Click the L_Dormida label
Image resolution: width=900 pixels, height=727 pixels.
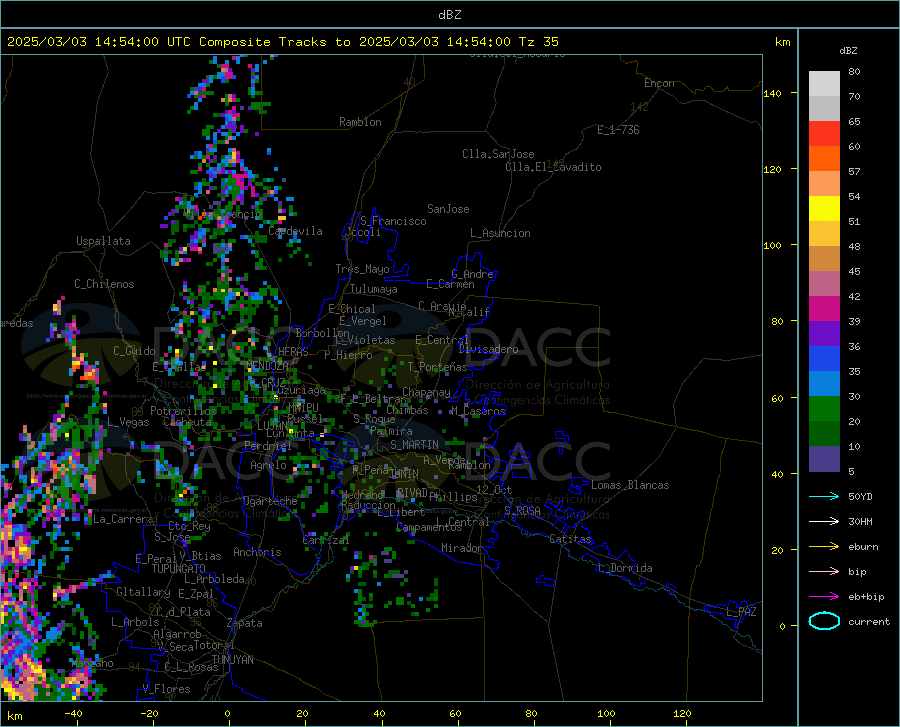tap(625, 568)
